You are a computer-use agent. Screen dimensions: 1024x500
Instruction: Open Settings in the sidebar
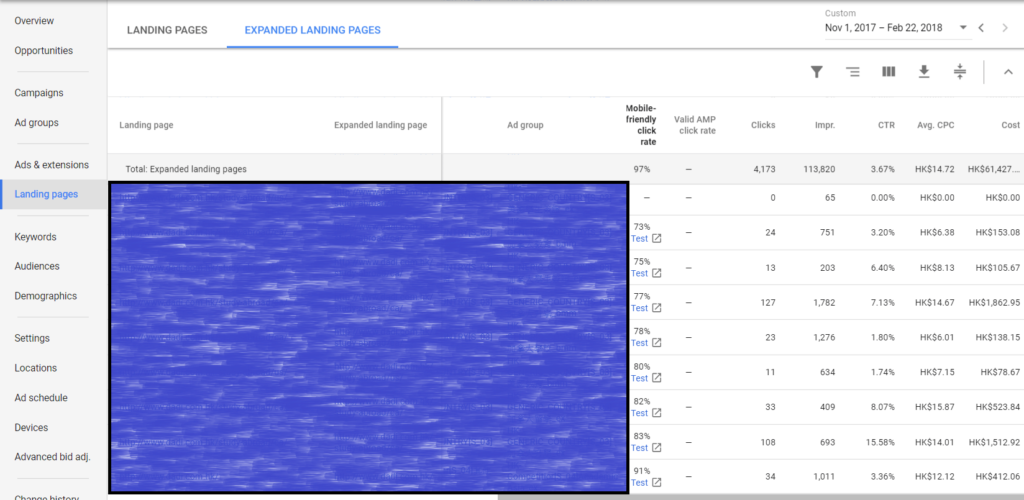tap(32, 338)
